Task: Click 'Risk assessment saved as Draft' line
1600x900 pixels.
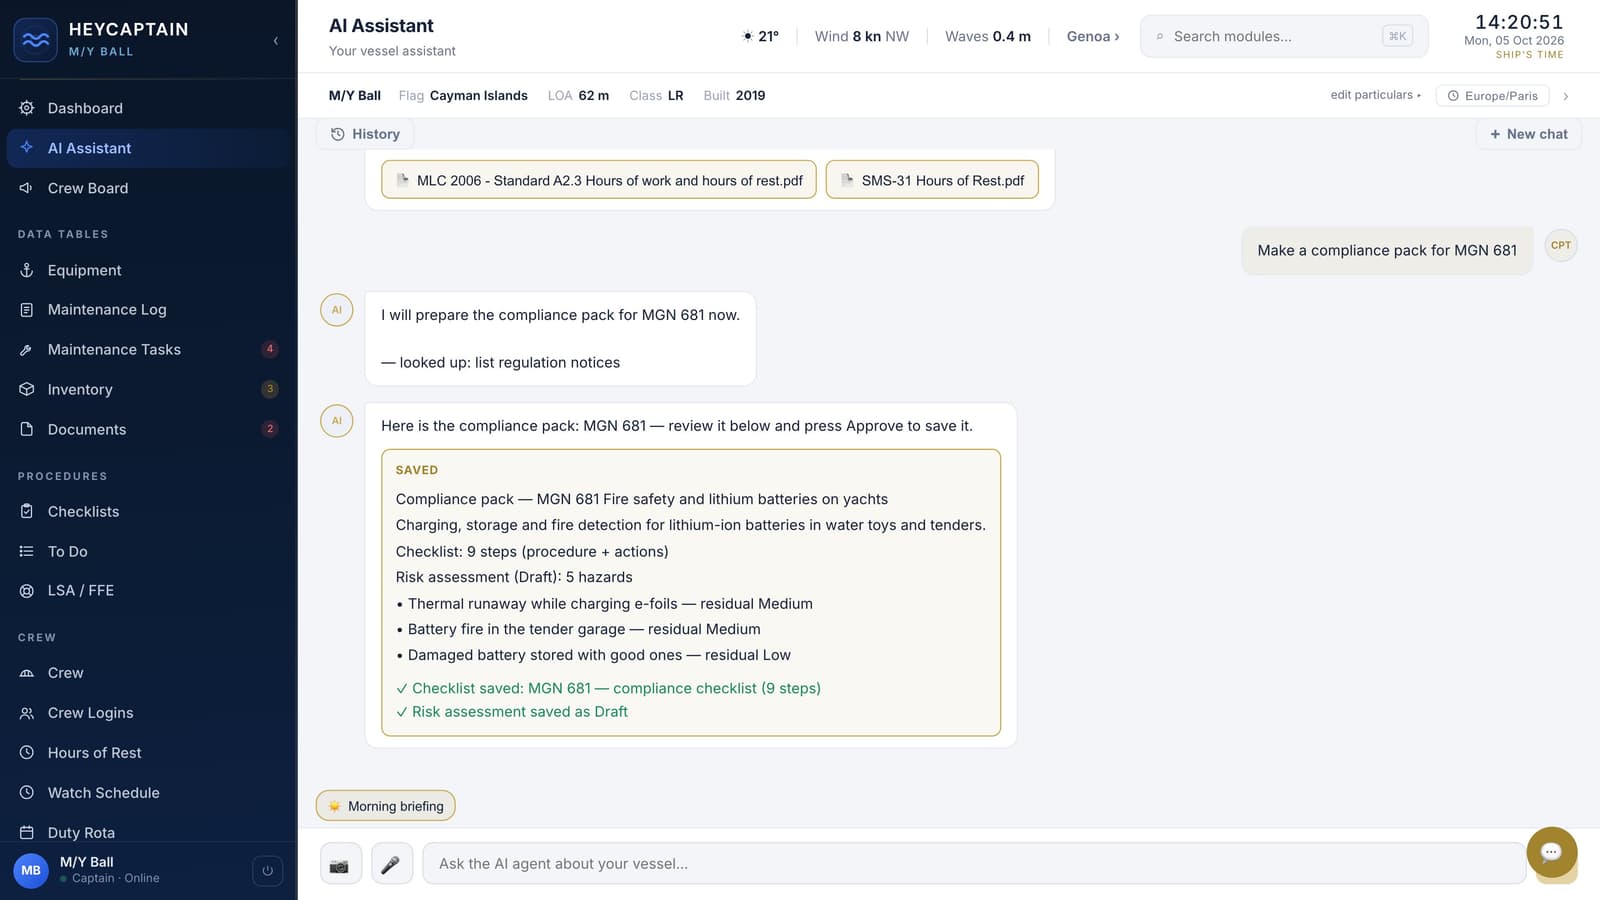Action: pyautogui.click(x=512, y=712)
